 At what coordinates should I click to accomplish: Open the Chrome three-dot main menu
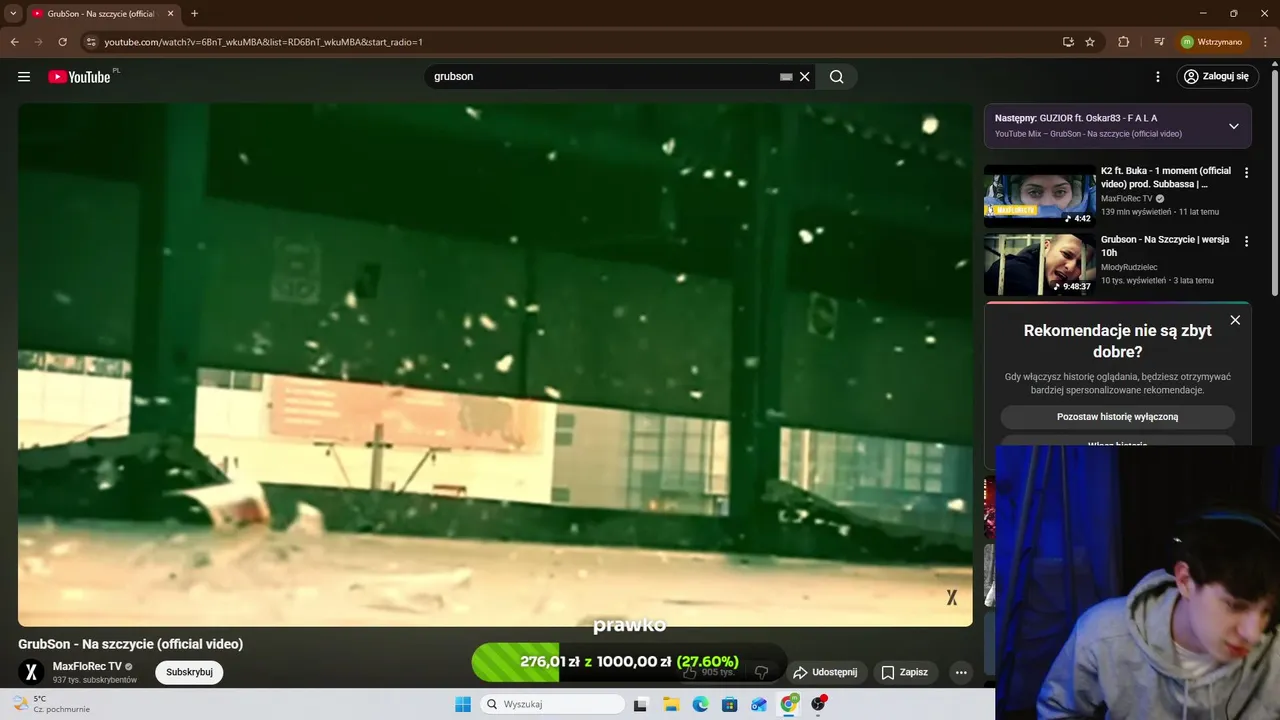1264,42
